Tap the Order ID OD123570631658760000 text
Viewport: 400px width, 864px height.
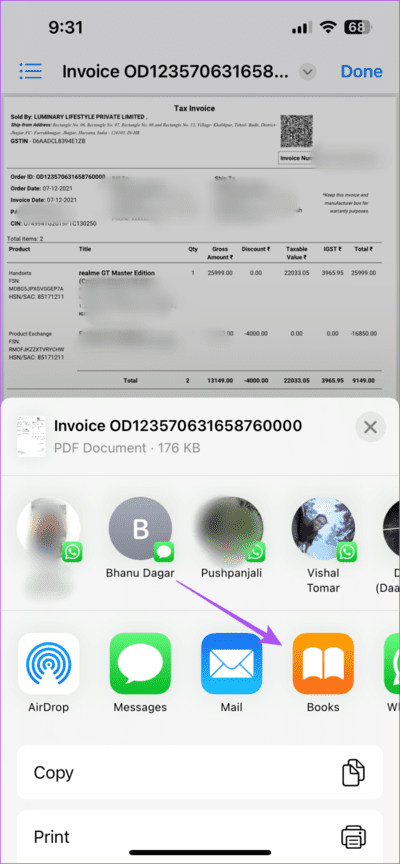coord(58,177)
